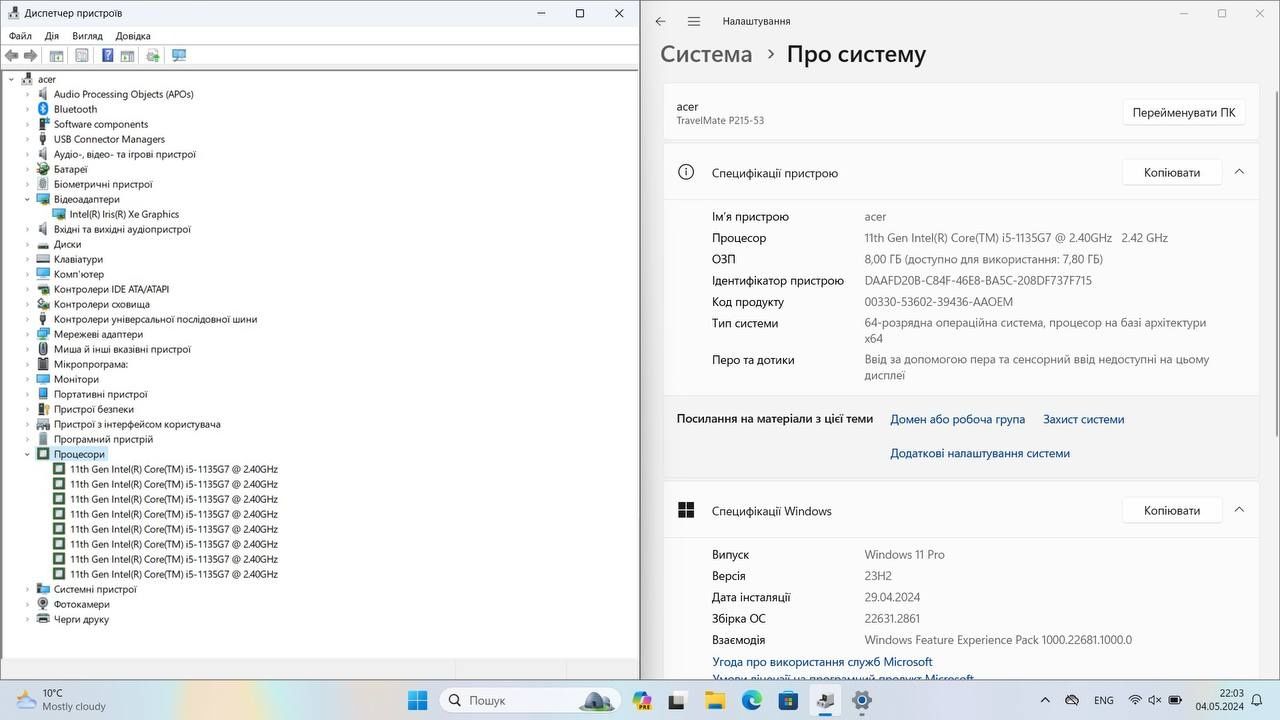Open the clock showing 22:03 04.05.2024
This screenshot has height=720, width=1280.
click(x=1218, y=700)
